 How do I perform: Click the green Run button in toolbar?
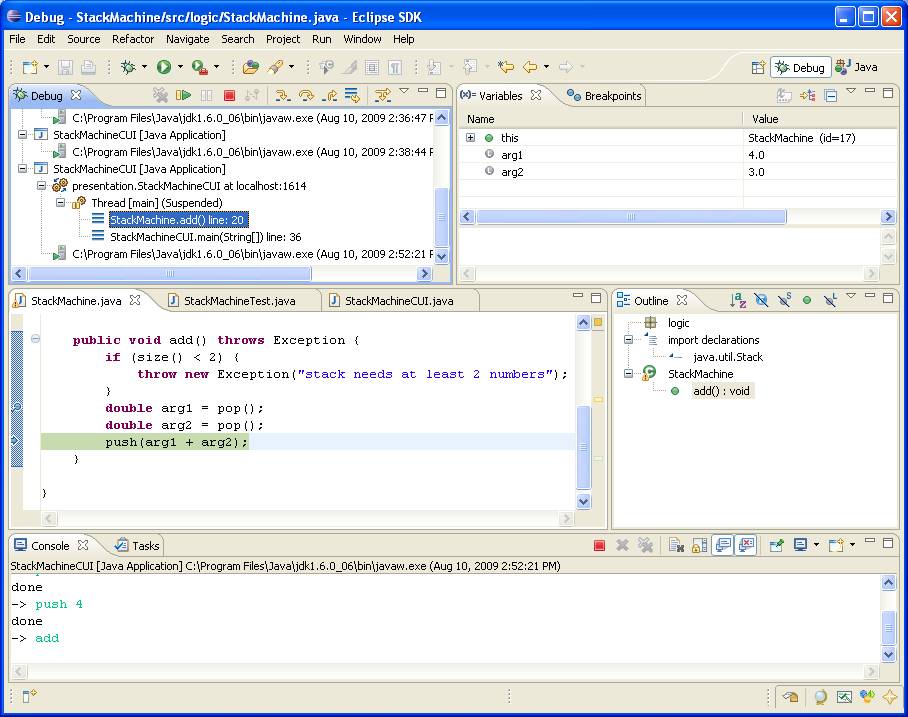164,67
